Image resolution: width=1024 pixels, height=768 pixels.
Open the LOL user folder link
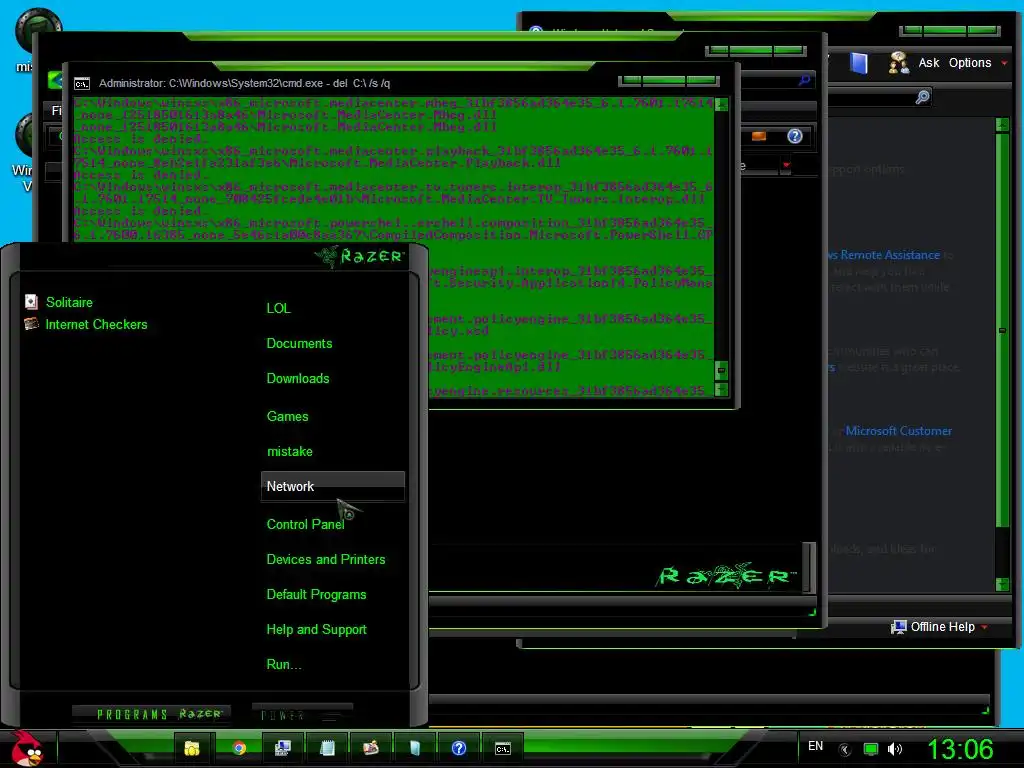click(x=278, y=308)
